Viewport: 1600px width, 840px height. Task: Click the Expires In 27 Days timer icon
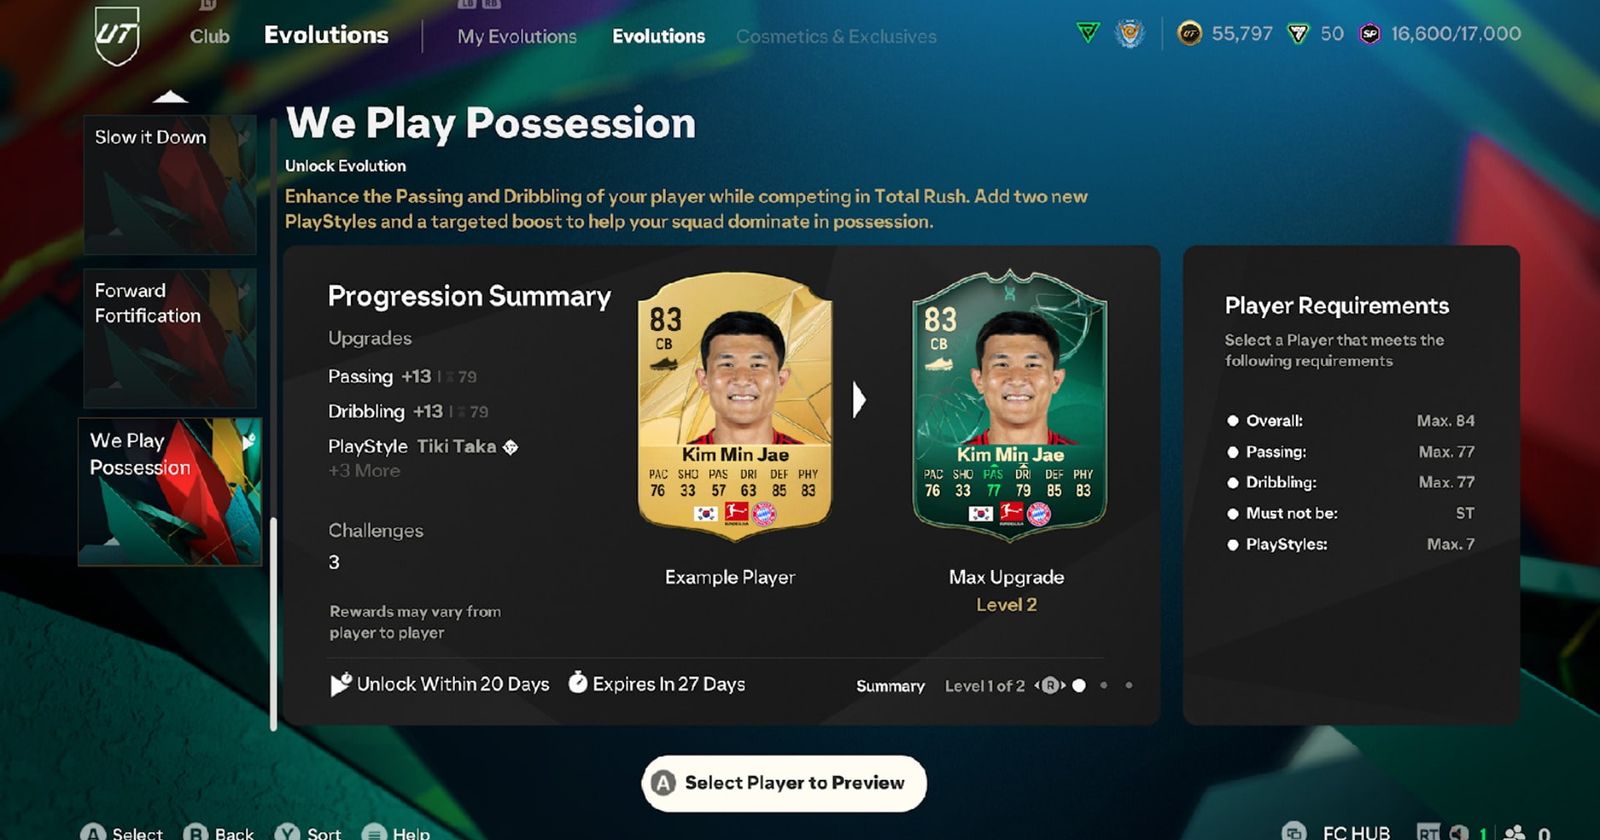coord(577,683)
